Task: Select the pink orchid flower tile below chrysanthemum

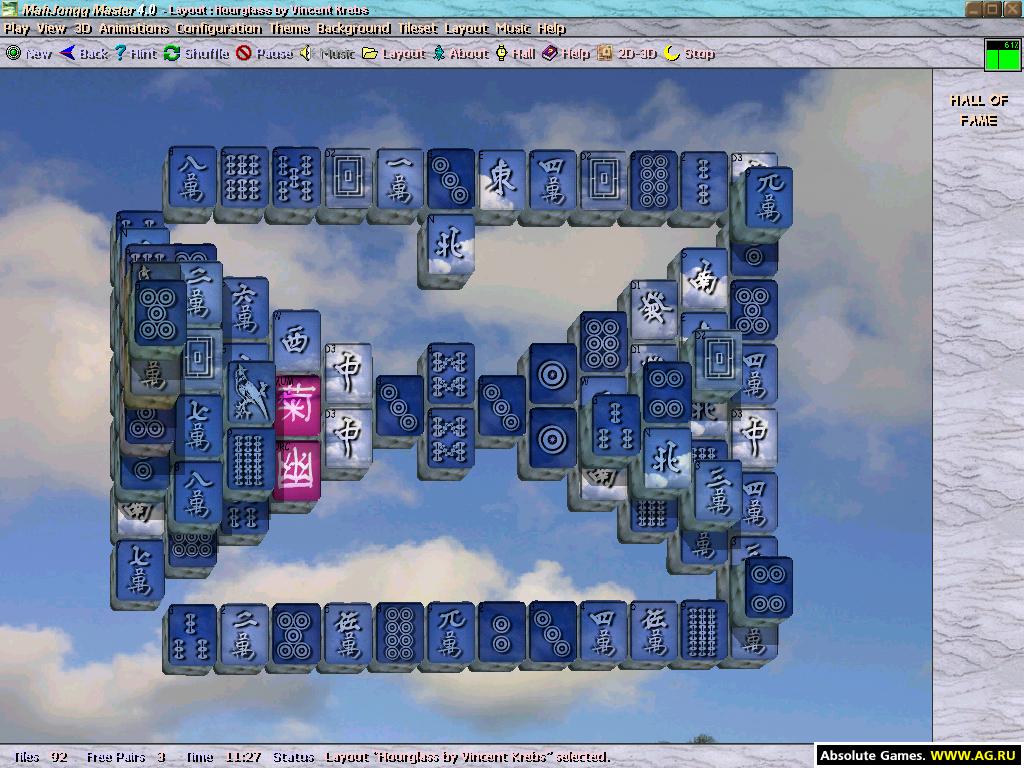Action: click(297, 471)
